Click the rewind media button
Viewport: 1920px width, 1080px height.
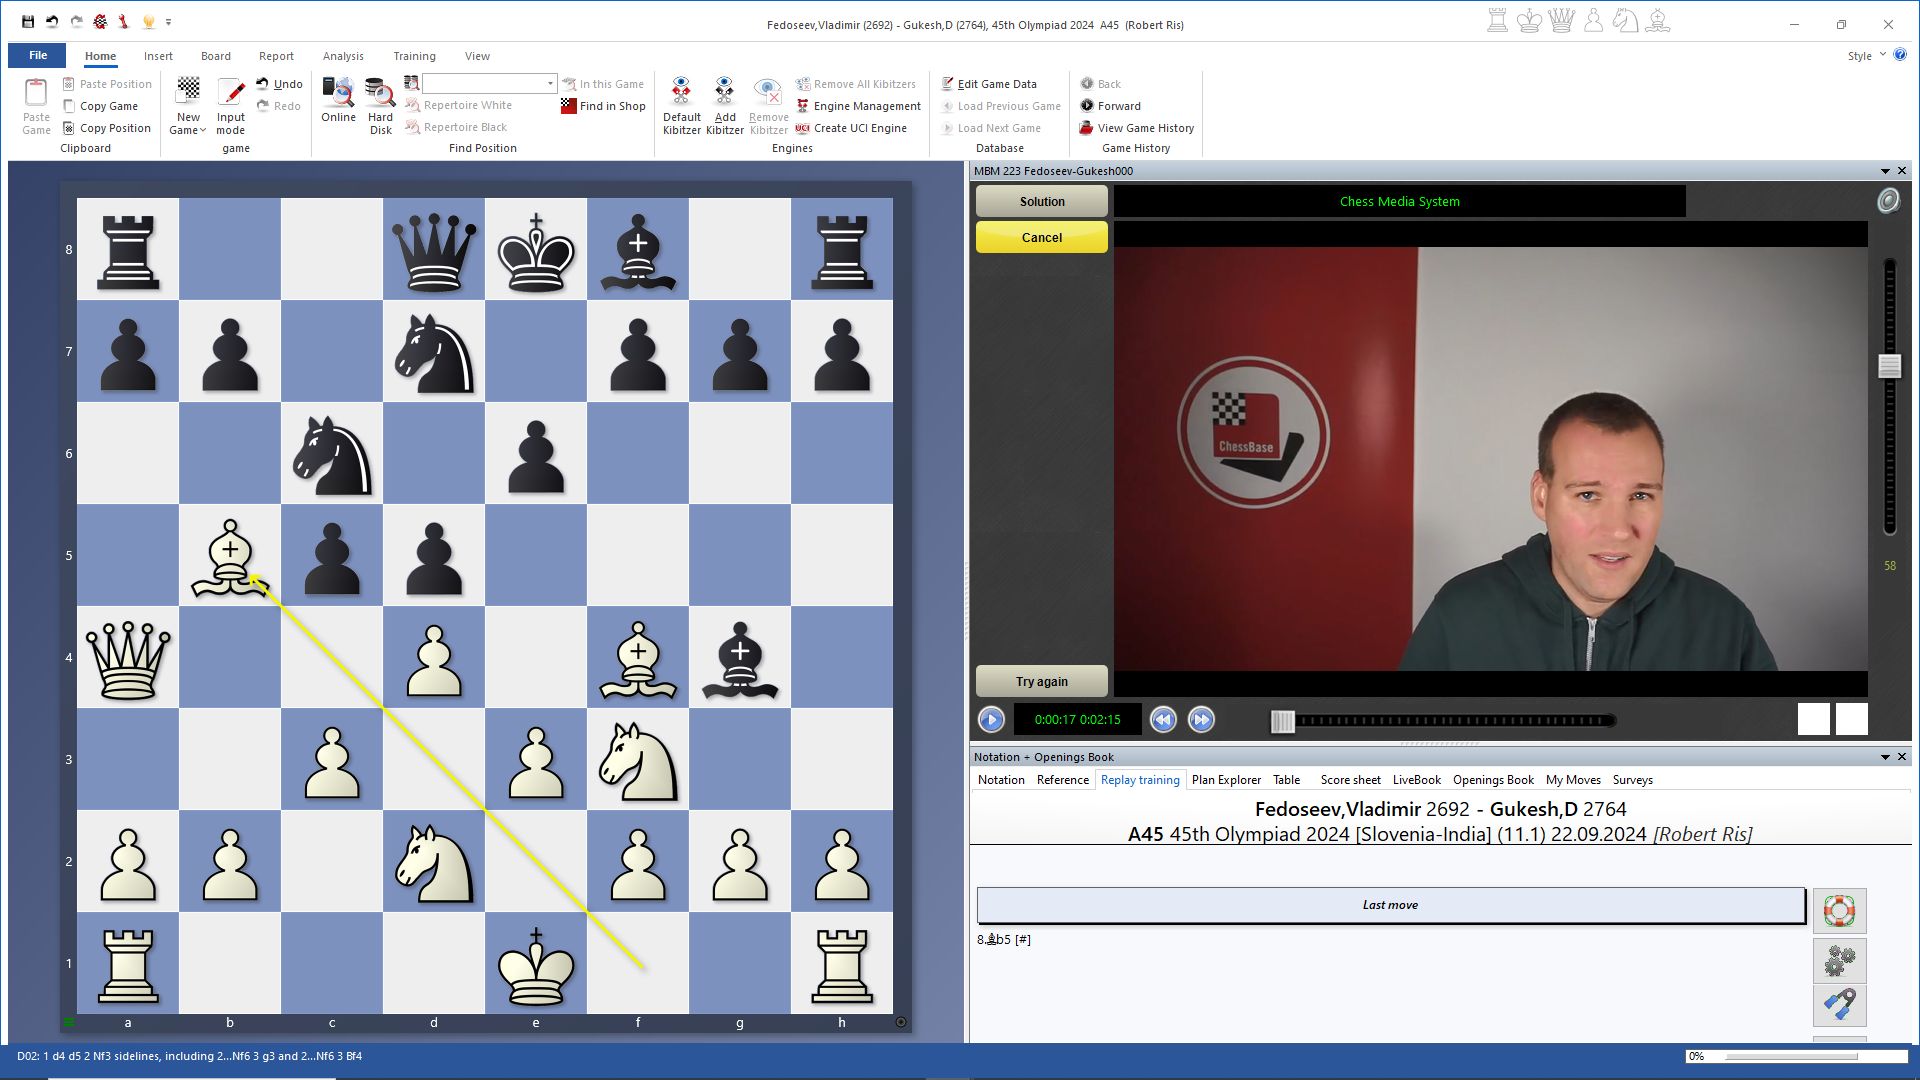tap(1163, 719)
